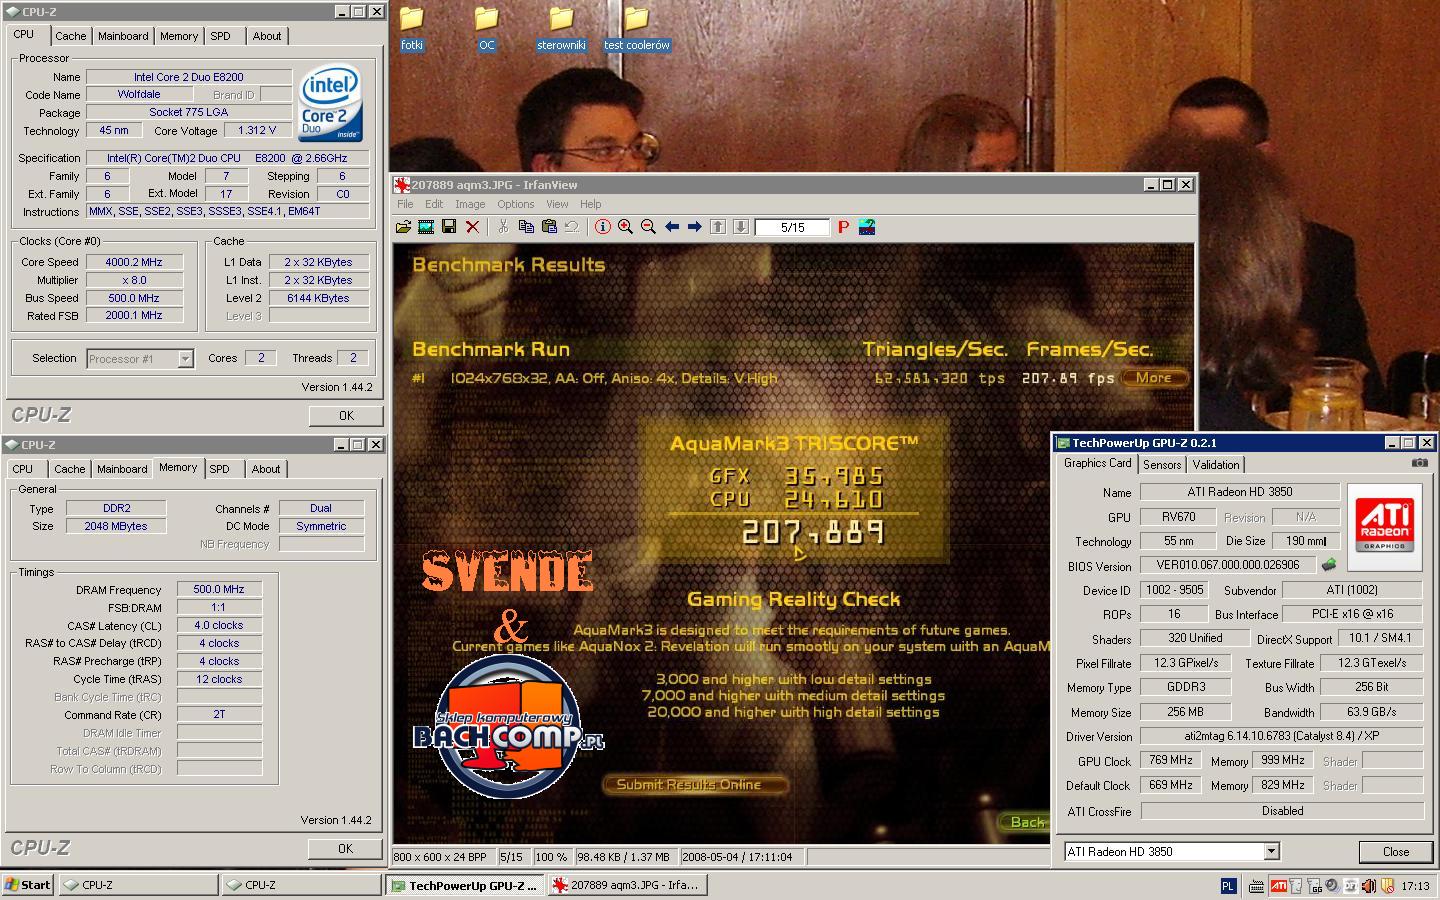Click the Core Speed 4000.2 MHz value
The width and height of the screenshot is (1440, 900).
point(134,262)
